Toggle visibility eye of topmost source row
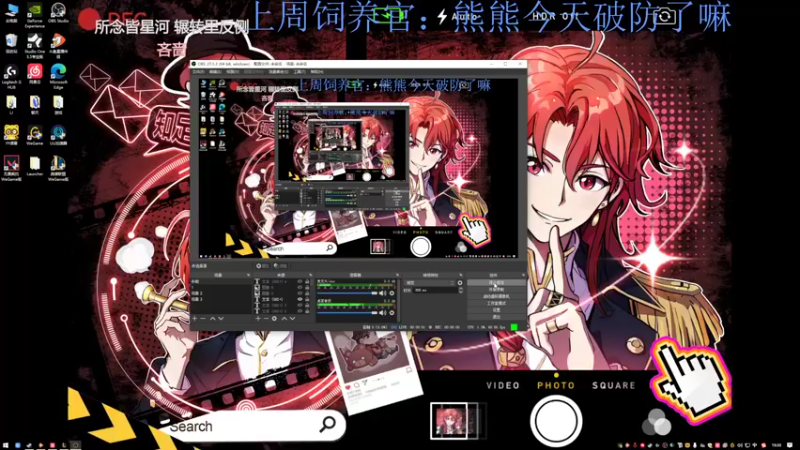This screenshot has width=800, height=450. click(300, 281)
